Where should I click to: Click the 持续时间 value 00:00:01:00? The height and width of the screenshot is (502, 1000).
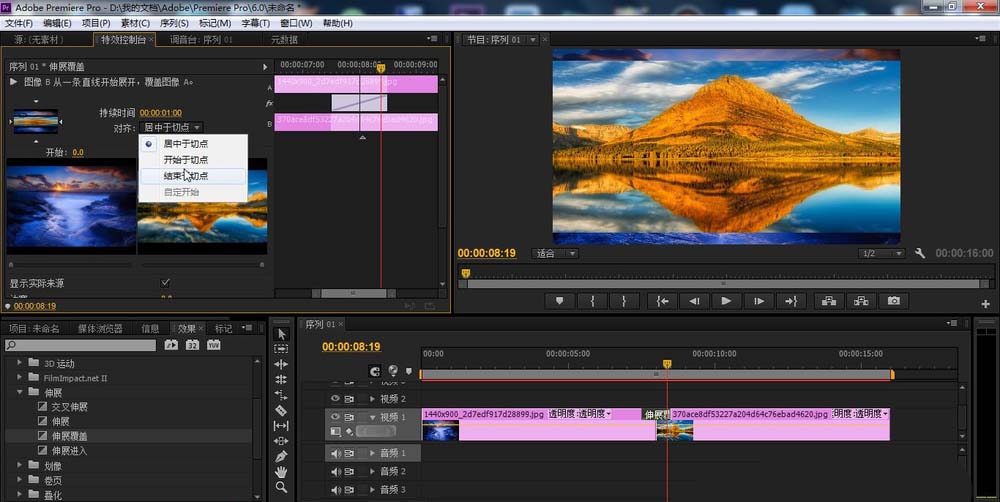161,113
